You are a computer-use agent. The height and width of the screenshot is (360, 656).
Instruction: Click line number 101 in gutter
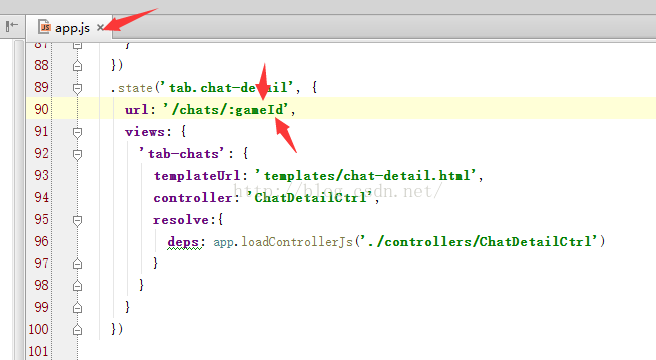pyautogui.click(x=38, y=351)
